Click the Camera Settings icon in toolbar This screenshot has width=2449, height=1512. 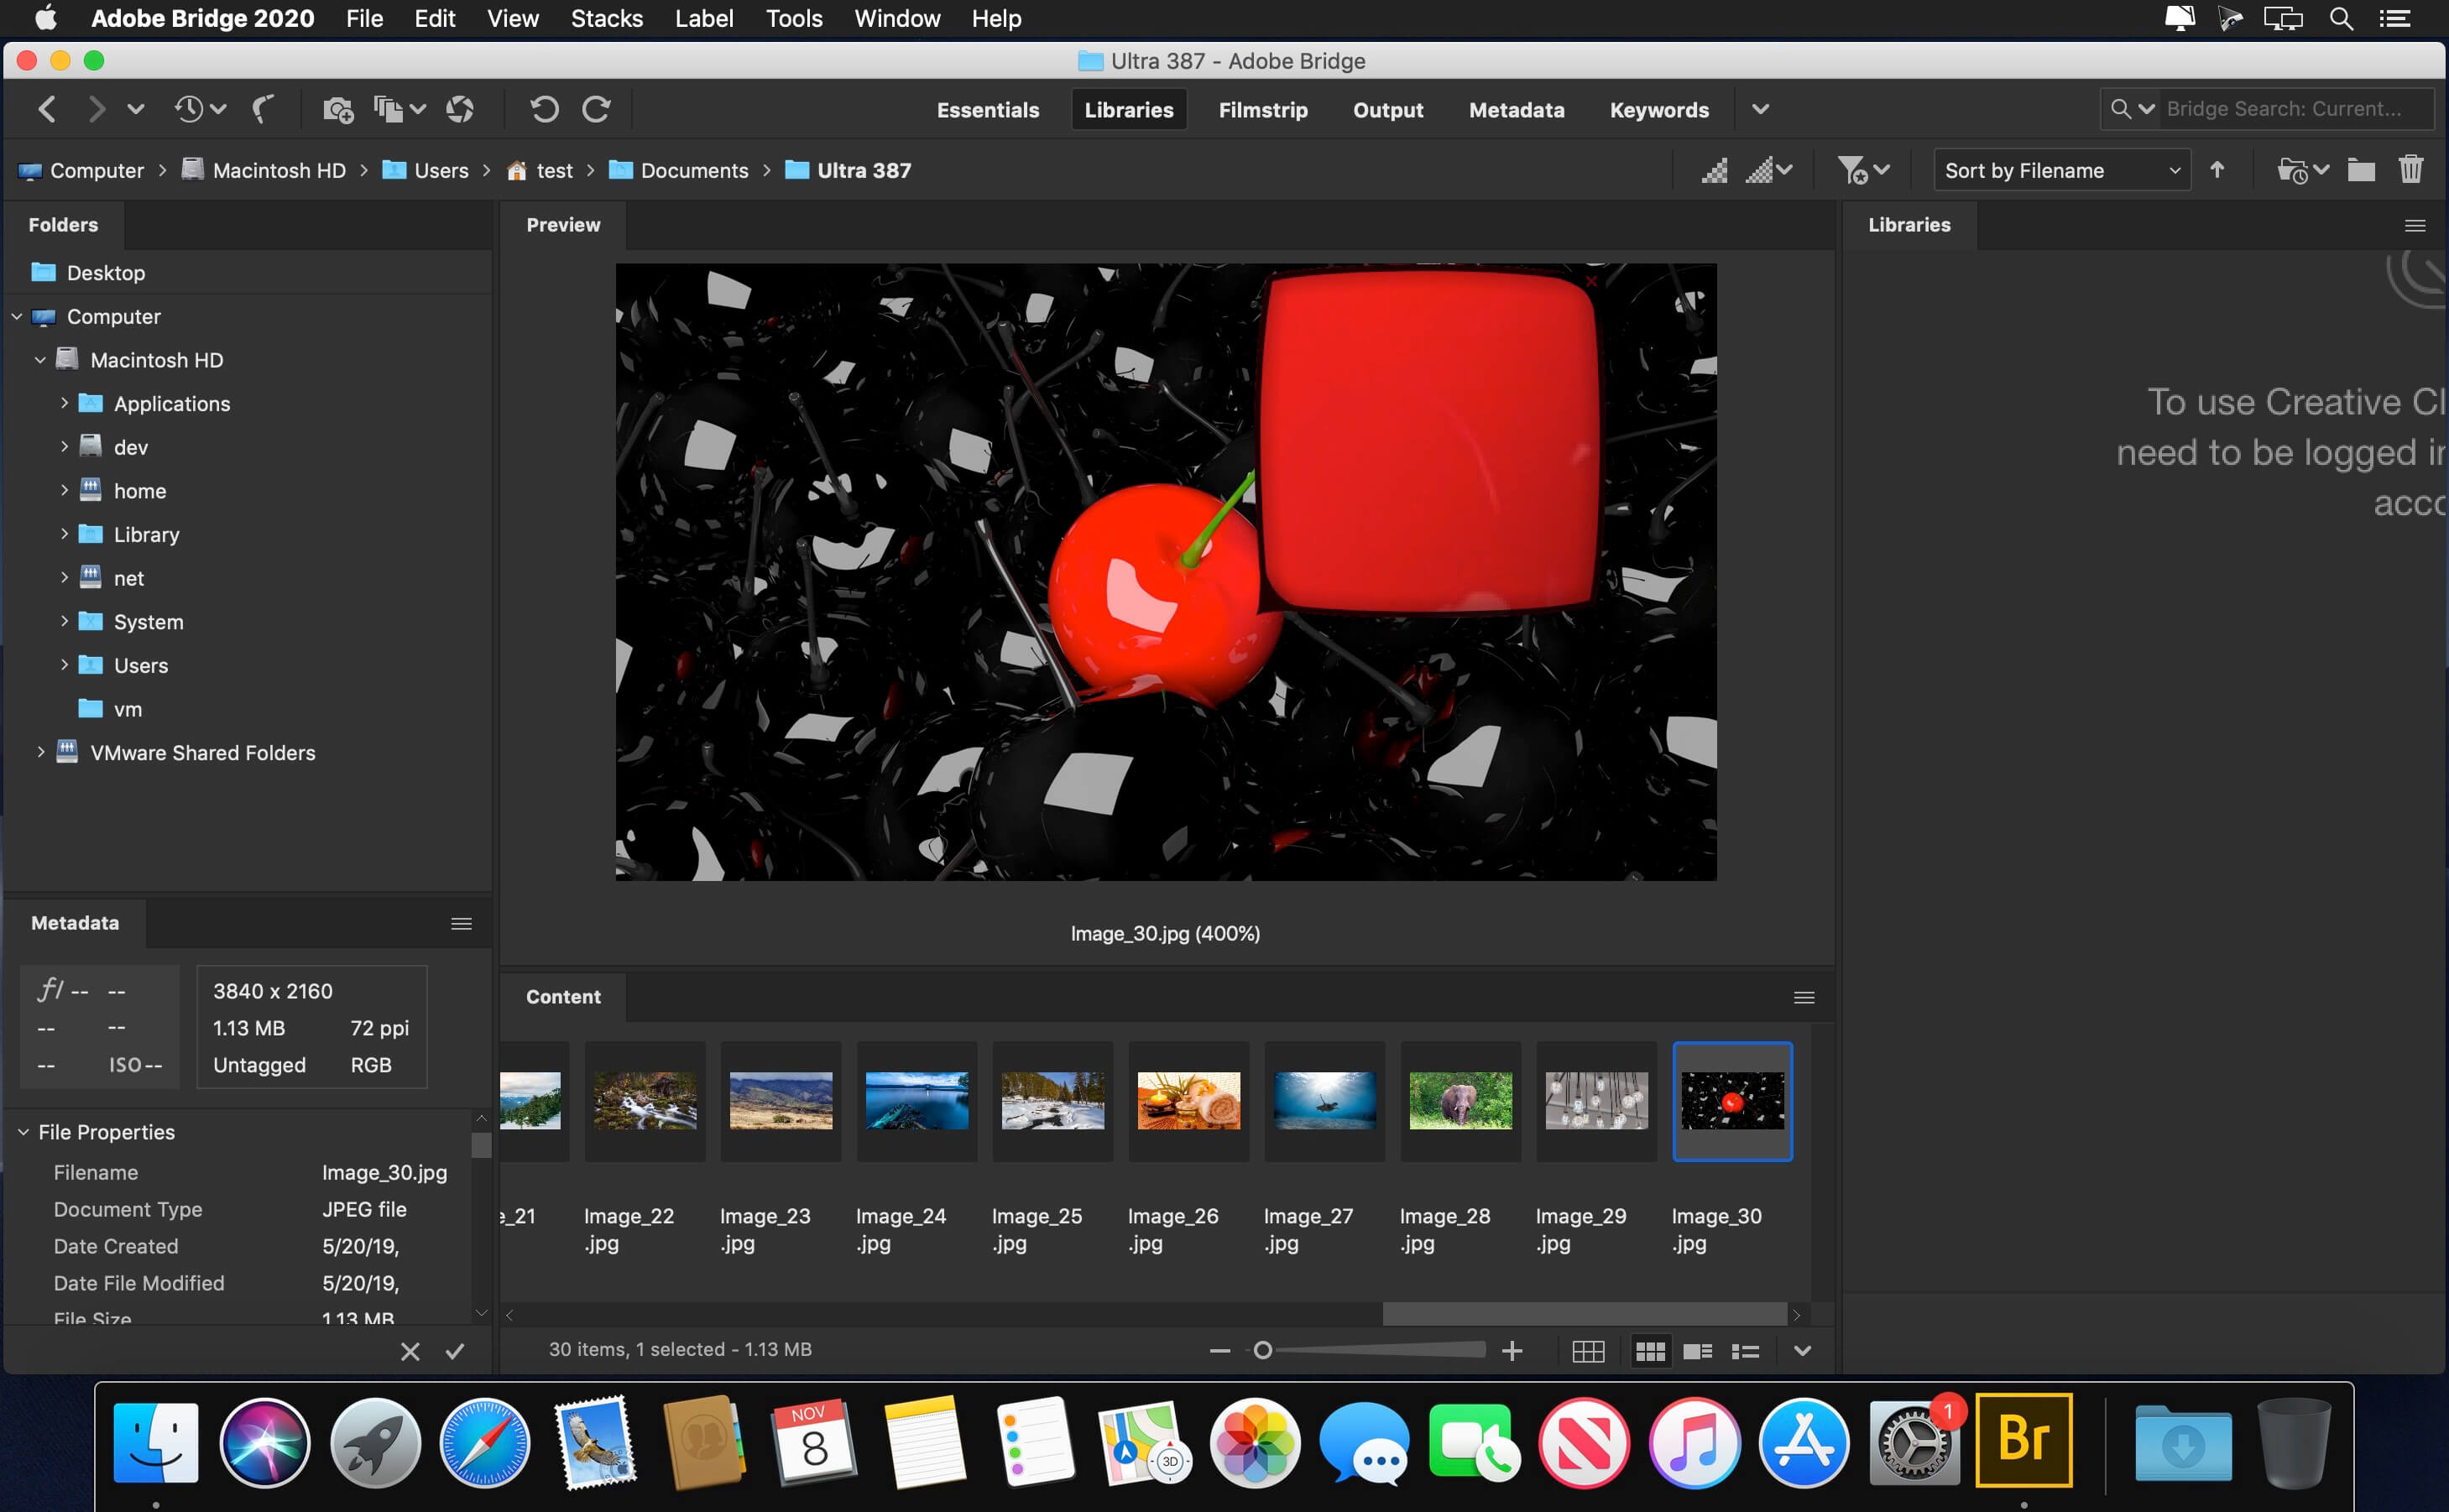457,108
